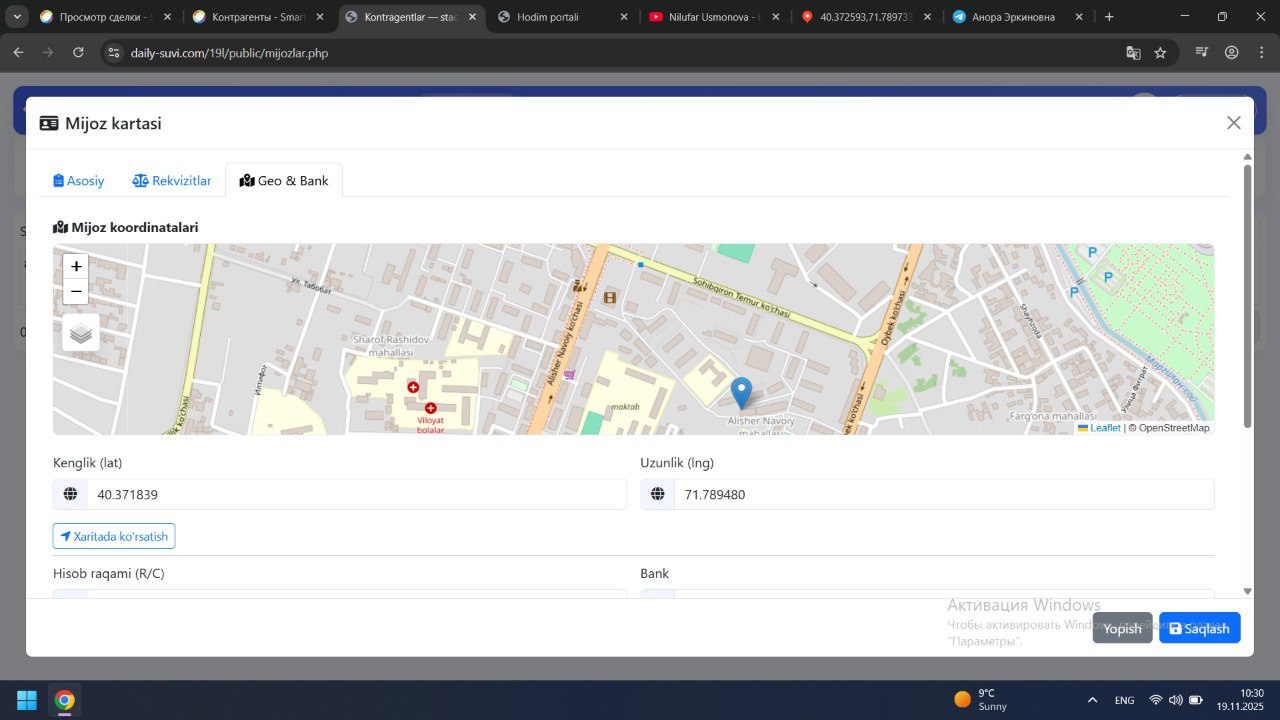Close the Mijoz kartasi dialog

pos(1233,123)
